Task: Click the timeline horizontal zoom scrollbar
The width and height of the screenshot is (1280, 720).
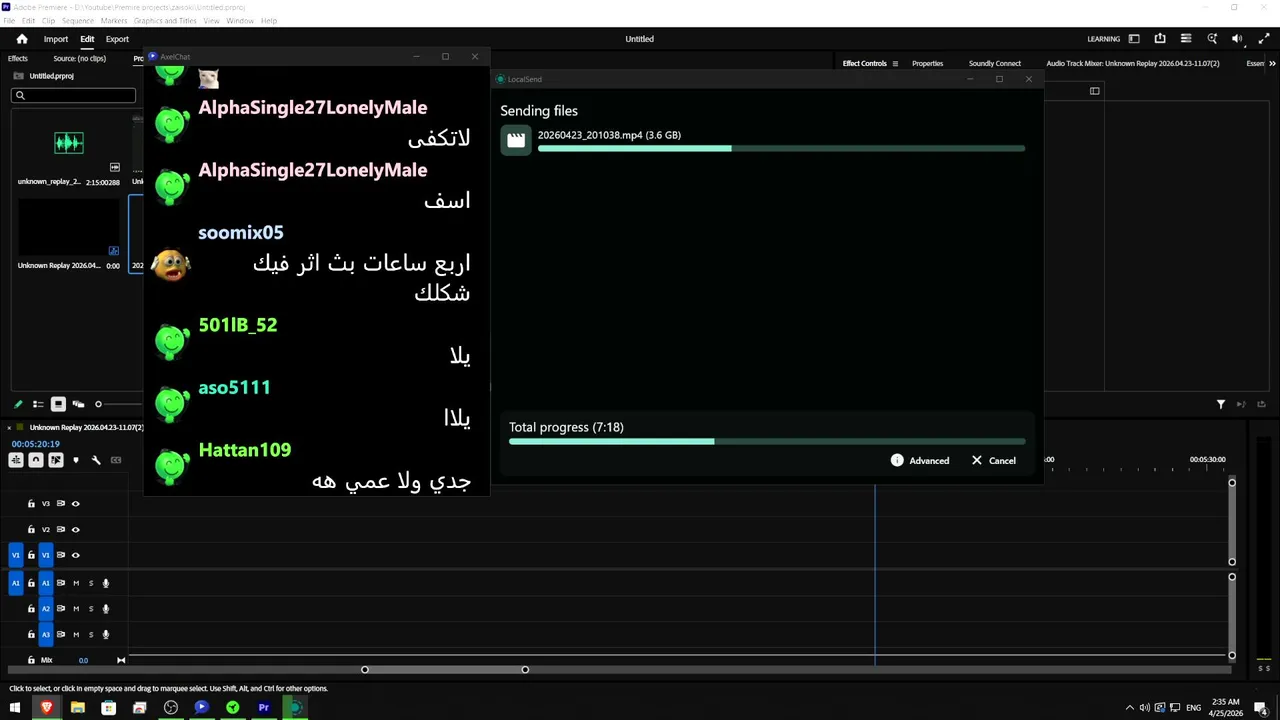Action: [445, 669]
